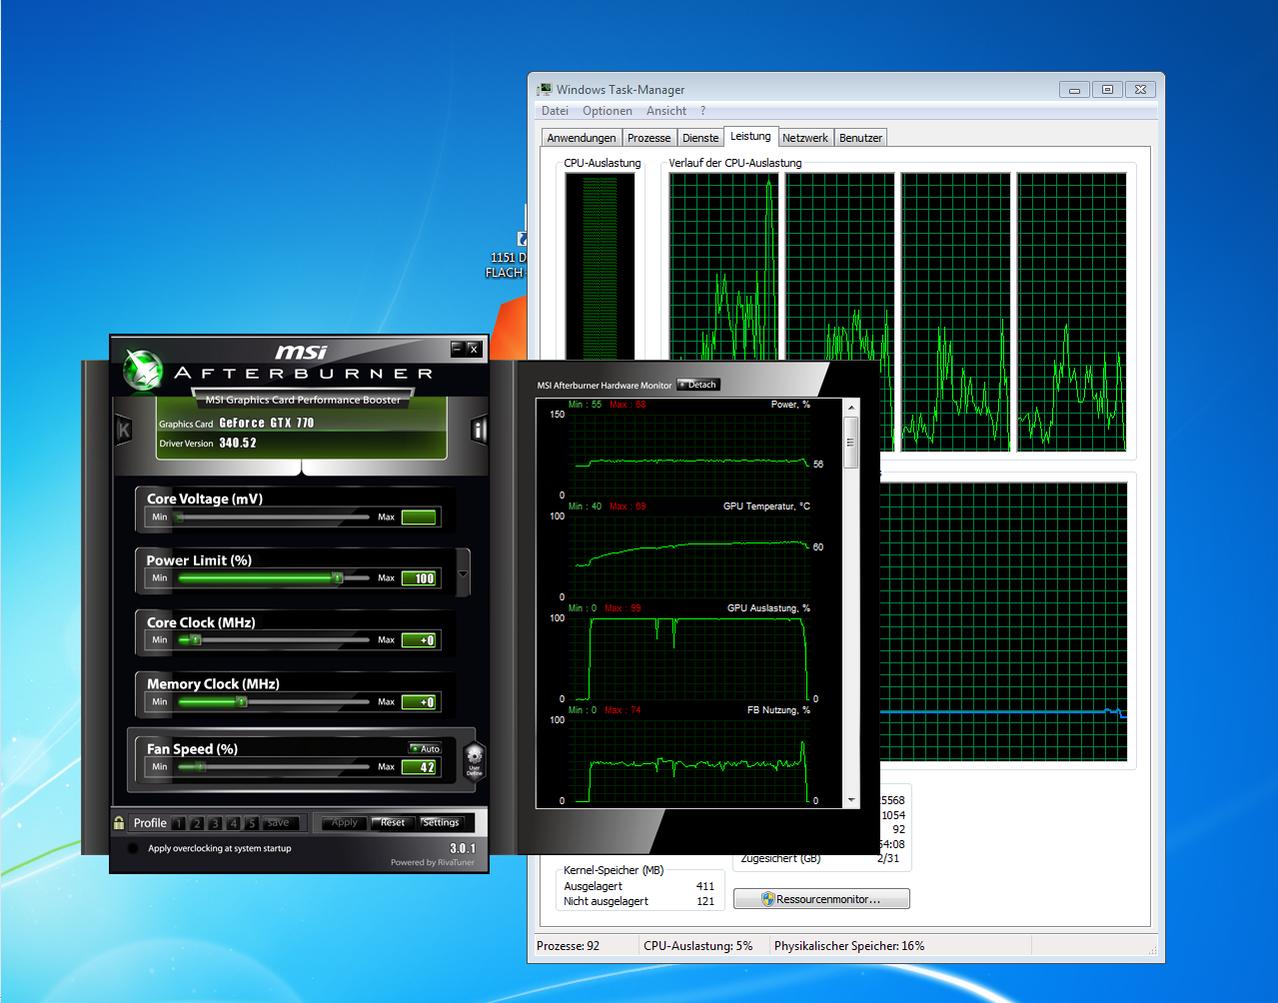Click the Apply button in Afterburner
The width and height of the screenshot is (1278, 1003).
[343, 822]
